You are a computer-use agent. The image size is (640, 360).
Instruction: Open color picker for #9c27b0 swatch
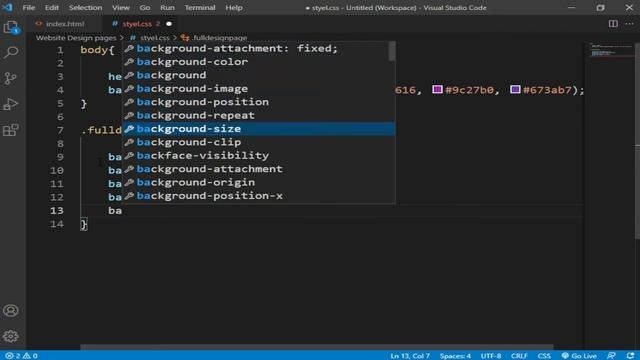click(x=437, y=89)
